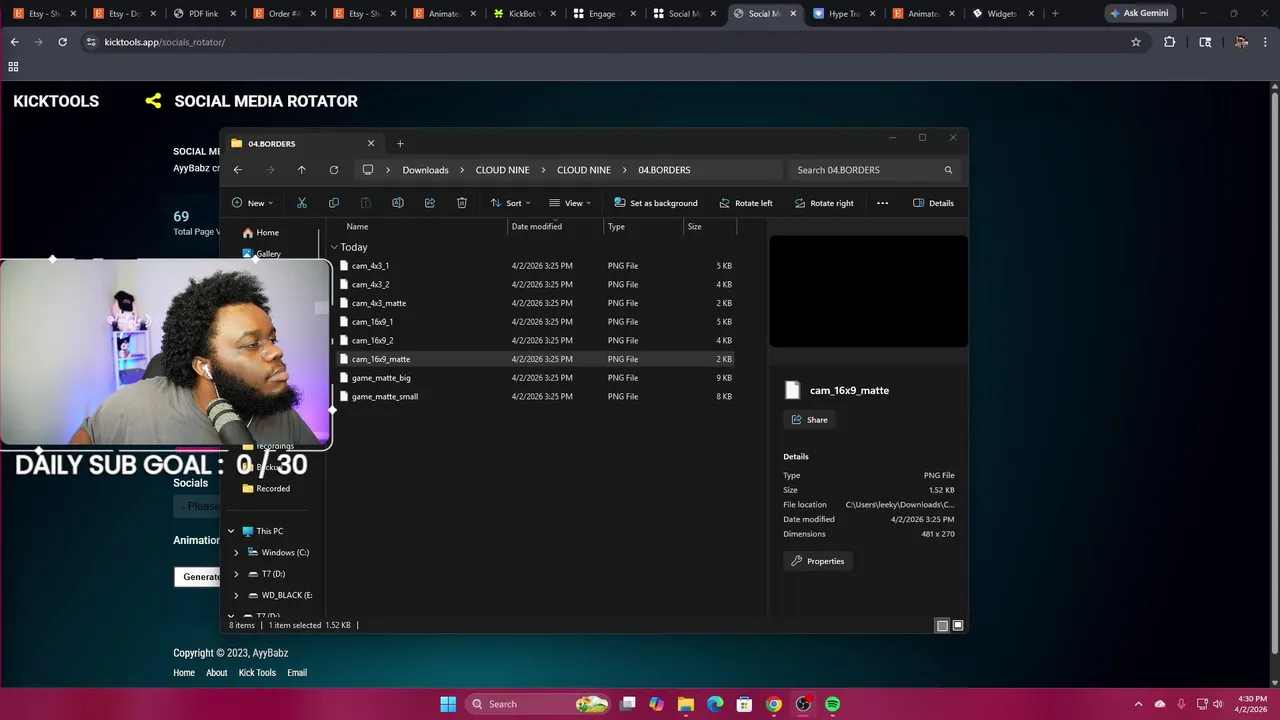Open the See more (three dots) menu
Screen dimensions: 1280x720
(882, 203)
